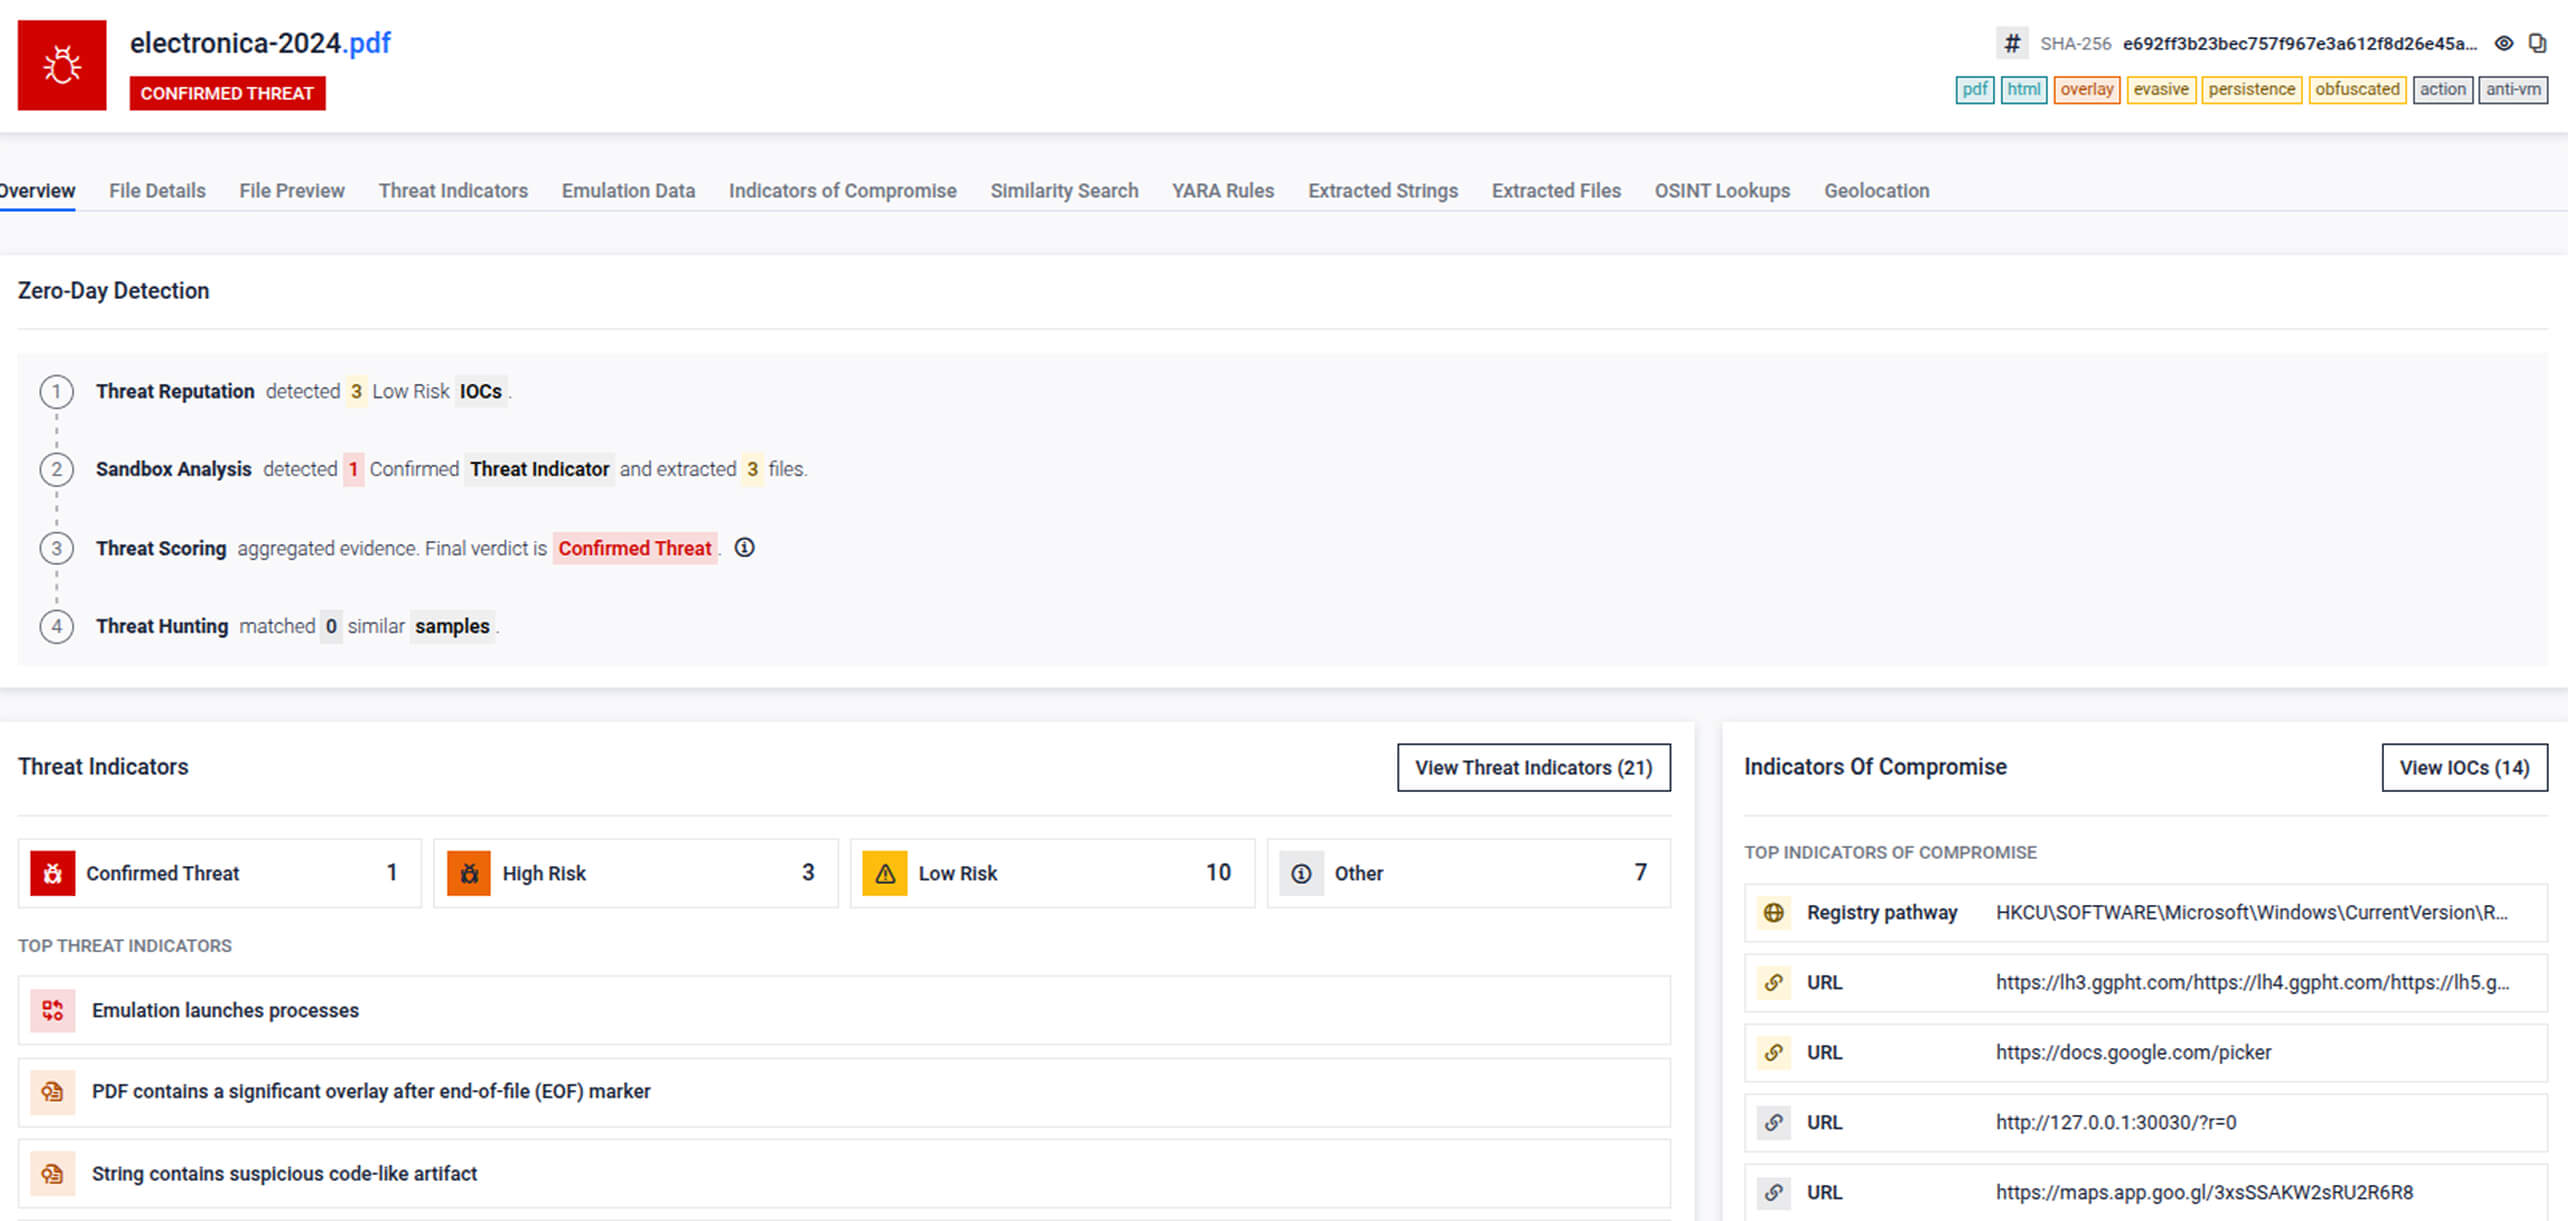
Task: Copy the SHA-256 hash with the copy icon
Action: point(2537,43)
